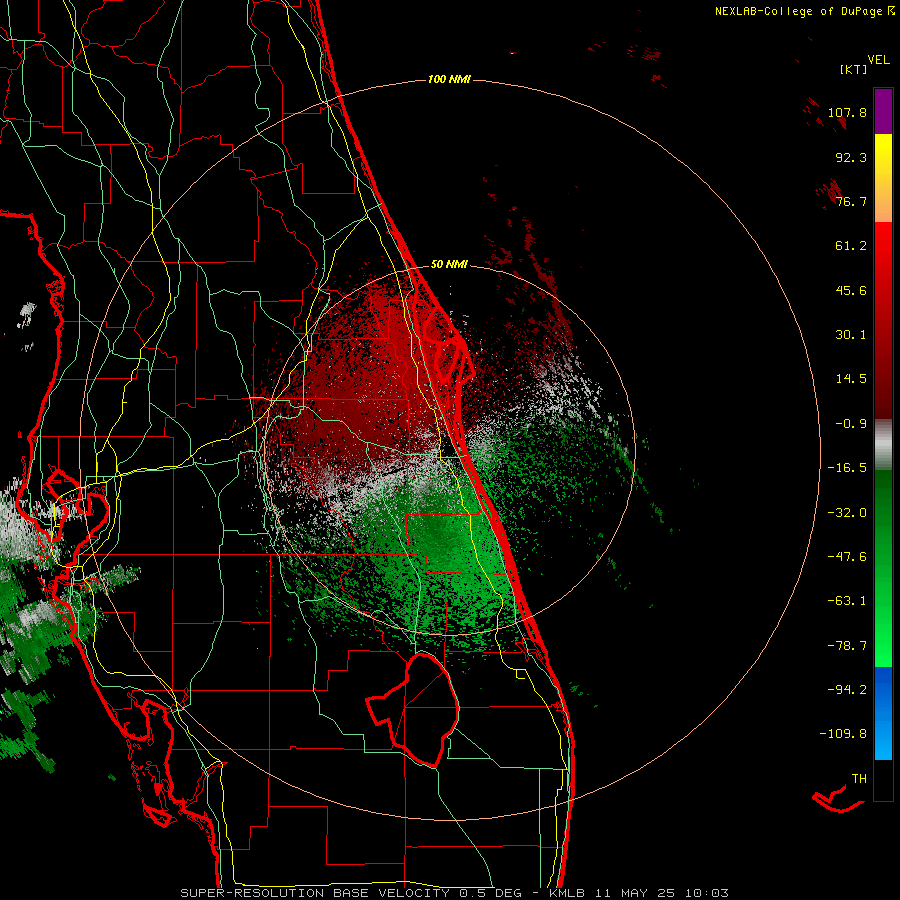Click the TH legend label
The height and width of the screenshot is (900, 900).
(x=859, y=779)
